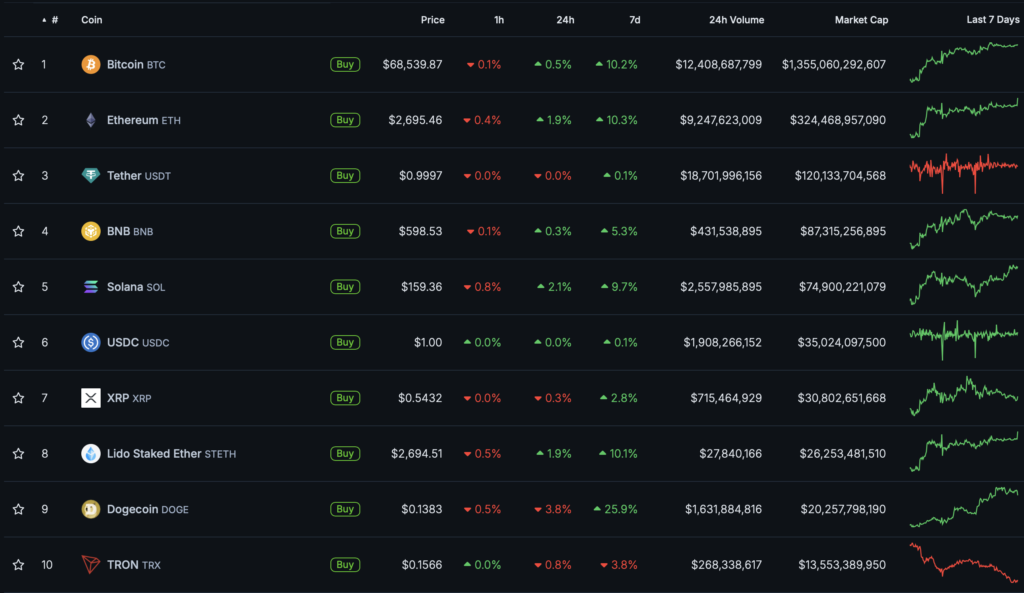Sort coins by Market Cap header

tap(860, 20)
